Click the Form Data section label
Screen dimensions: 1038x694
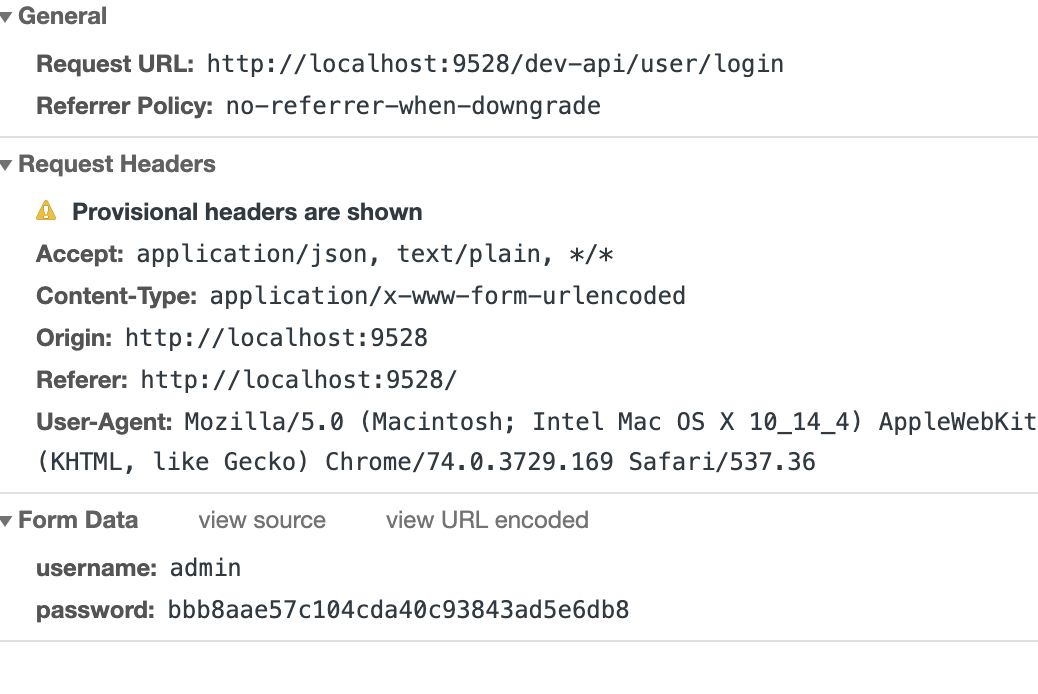tap(79, 520)
